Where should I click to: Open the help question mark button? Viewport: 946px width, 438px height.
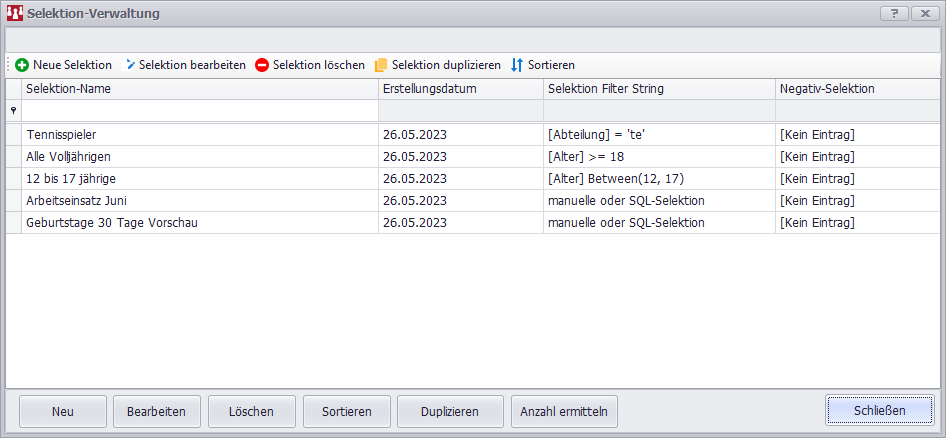click(x=893, y=14)
